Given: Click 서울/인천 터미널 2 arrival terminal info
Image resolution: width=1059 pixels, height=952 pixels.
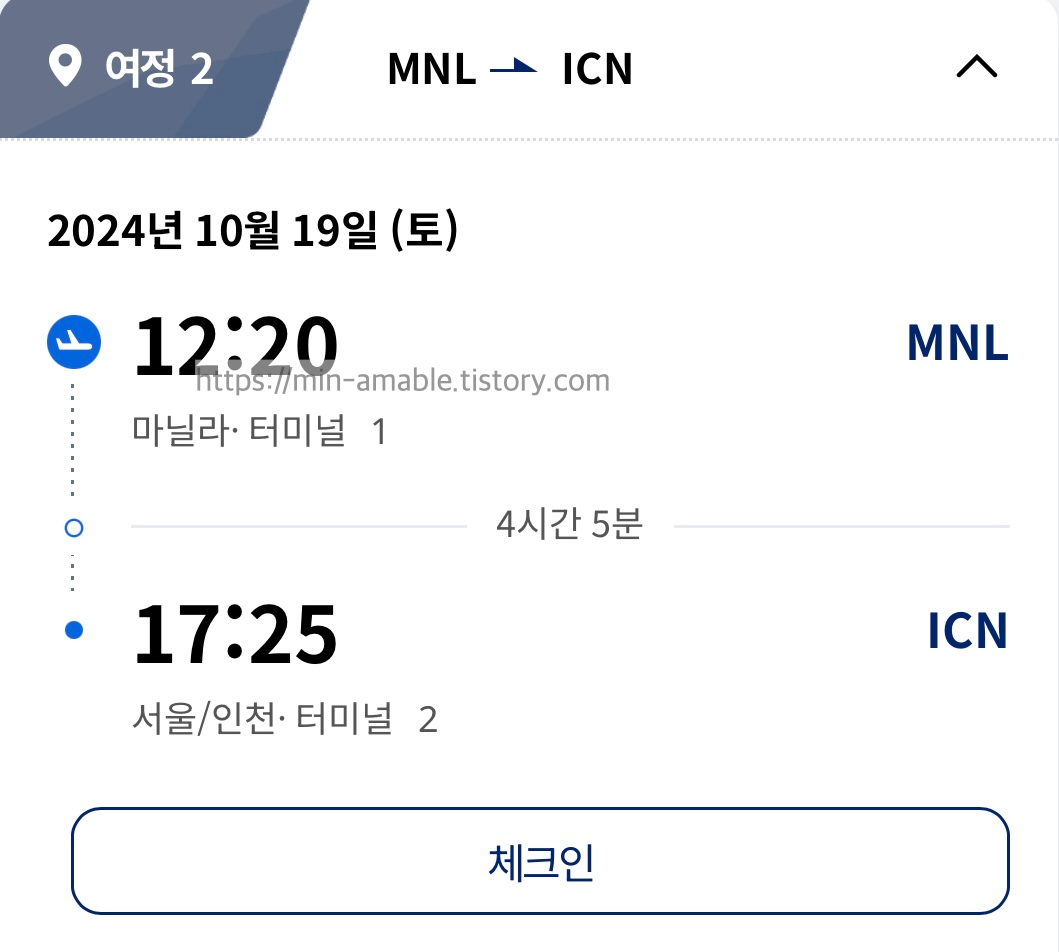Looking at the screenshot, I should pyautogui.click(x=285, y=720).
